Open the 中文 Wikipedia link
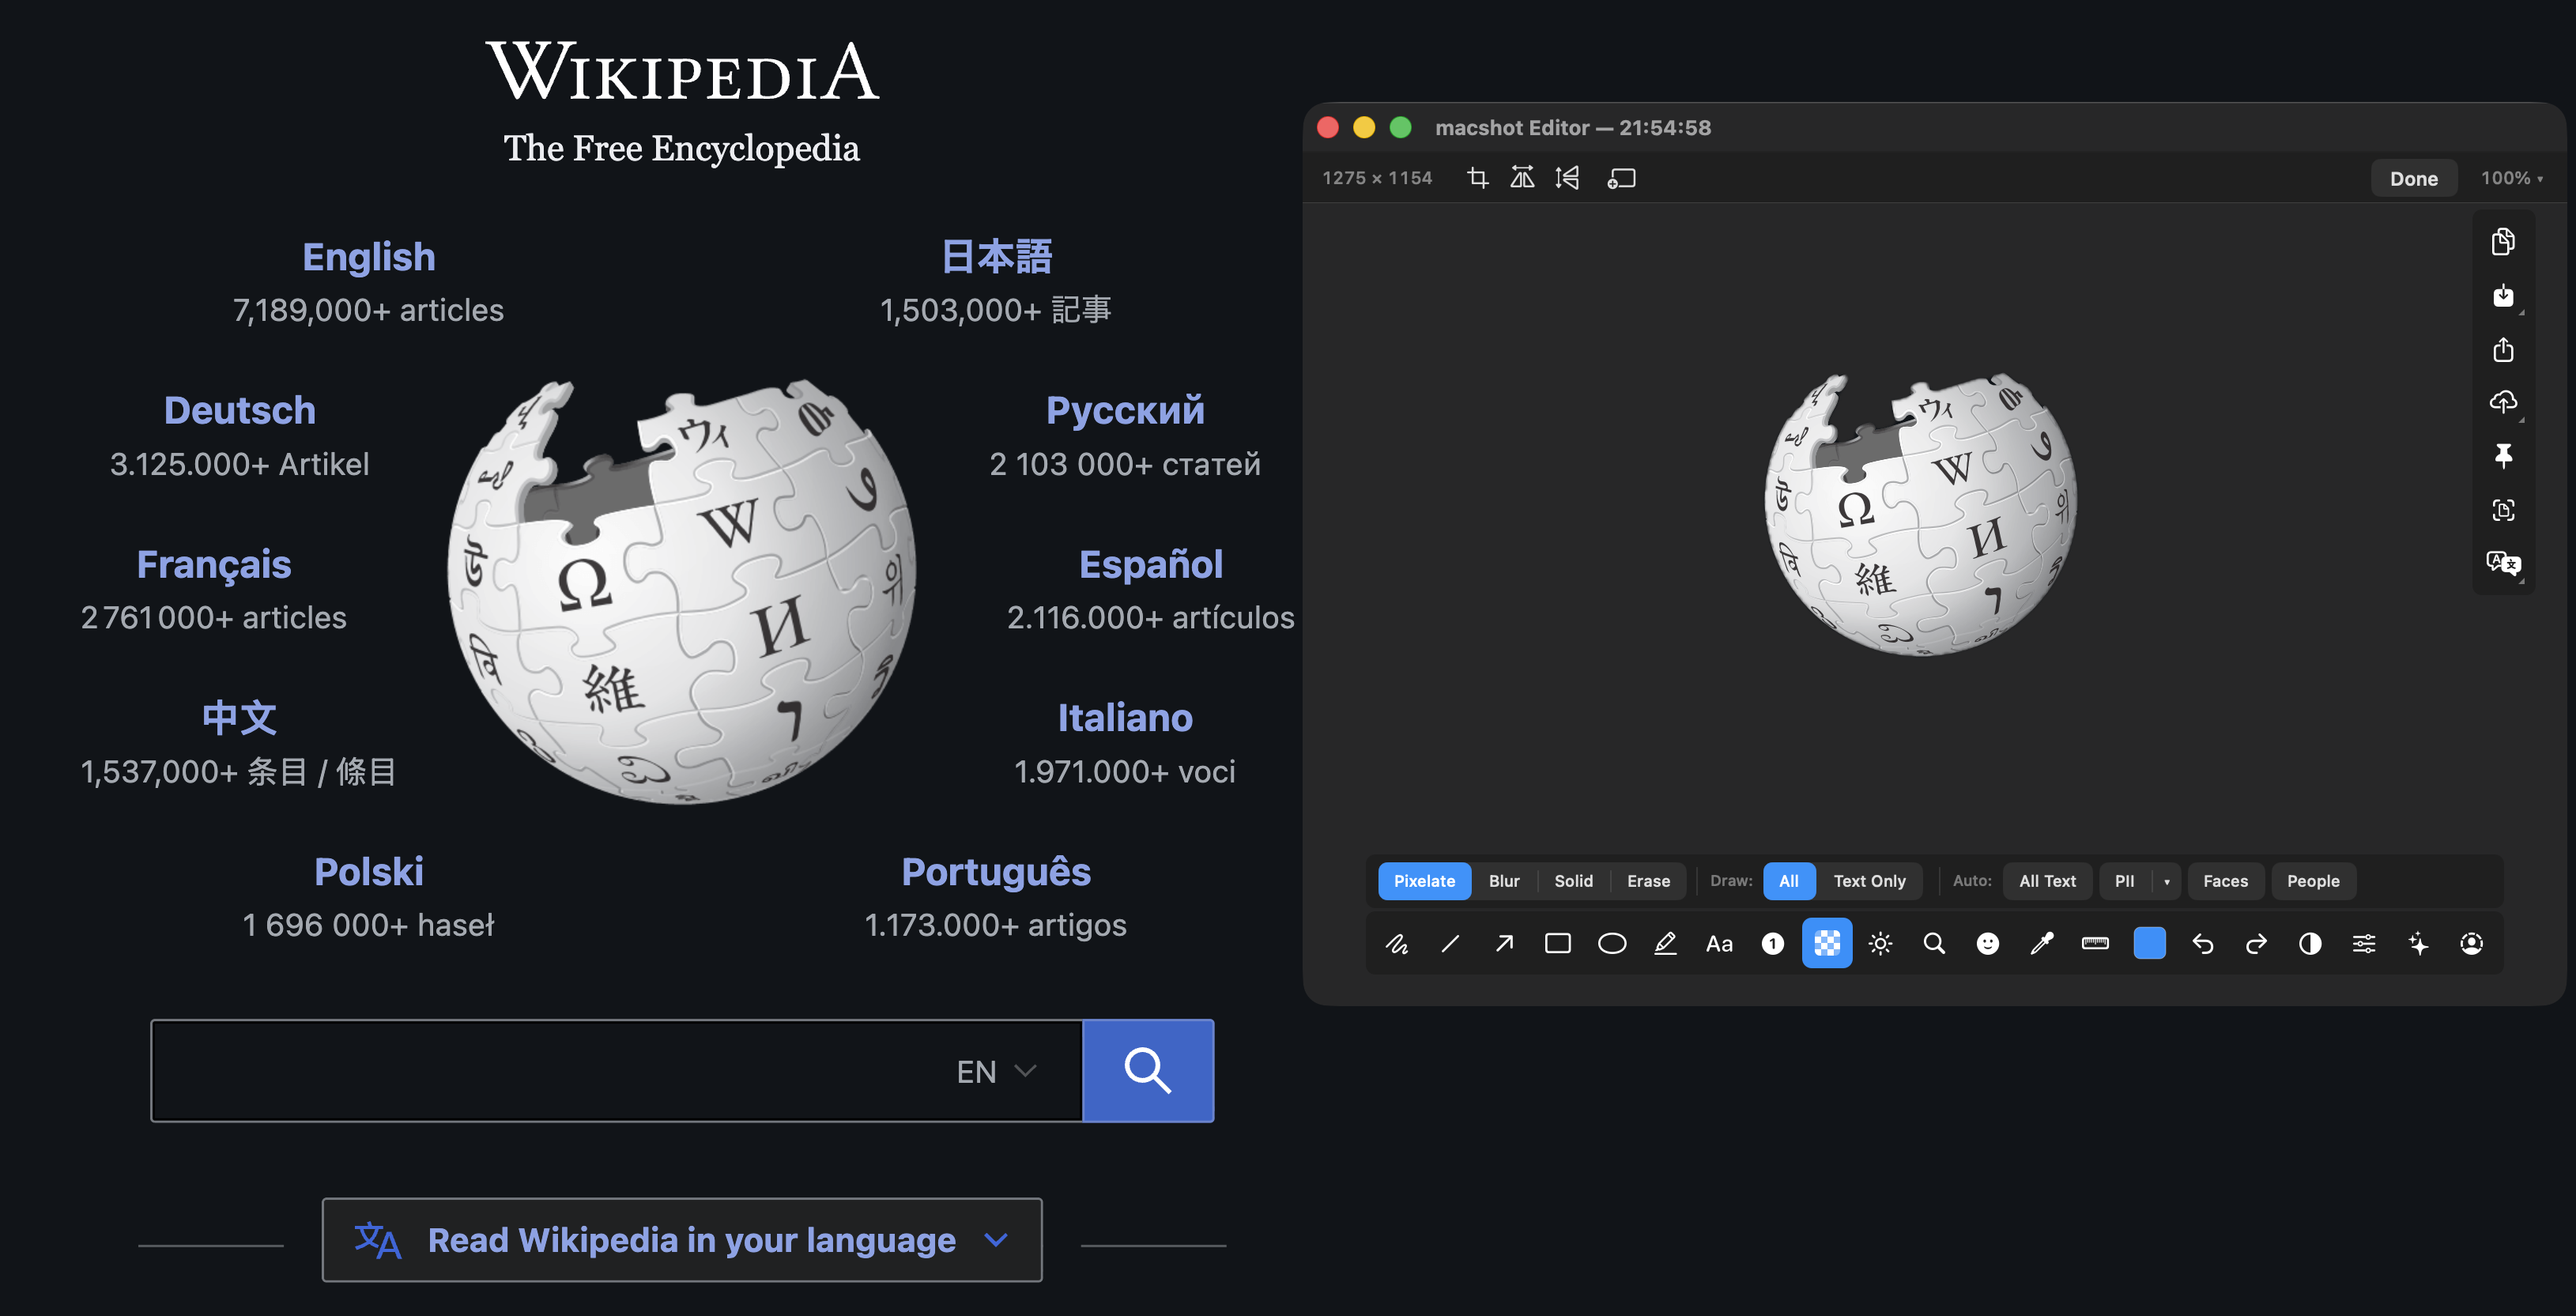This screenshot has height=1316, width=2576. tap(239, 718)
